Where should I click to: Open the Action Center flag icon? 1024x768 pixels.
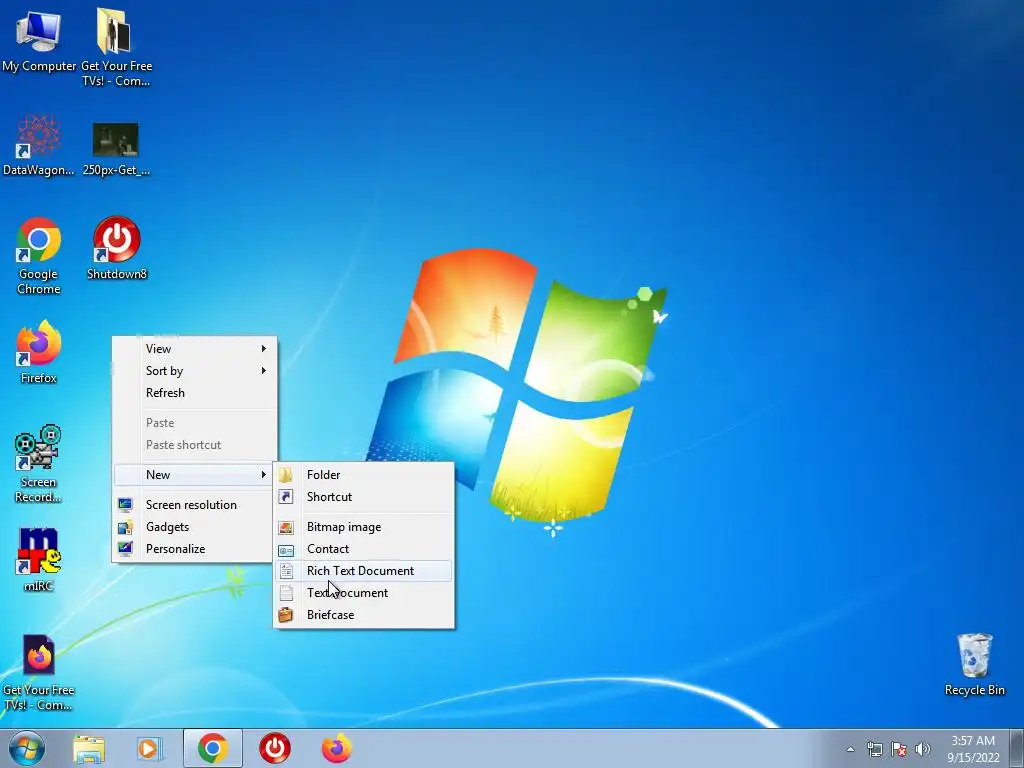[899, 749]
